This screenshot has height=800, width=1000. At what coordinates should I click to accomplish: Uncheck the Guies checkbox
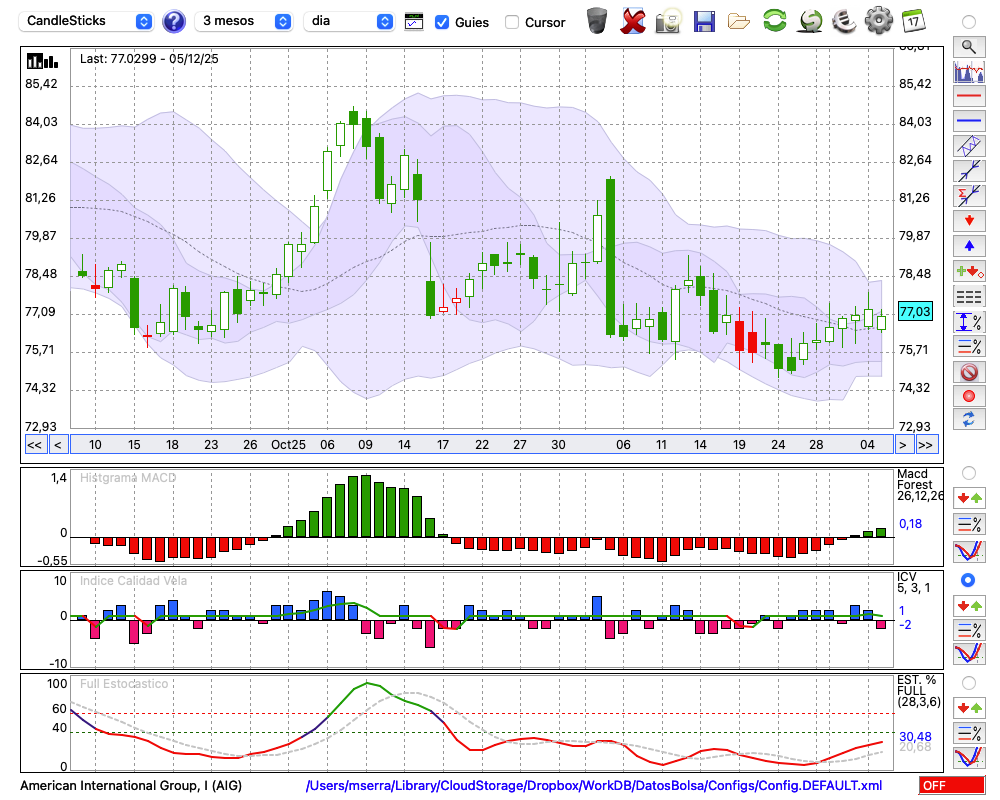[442, 22]
